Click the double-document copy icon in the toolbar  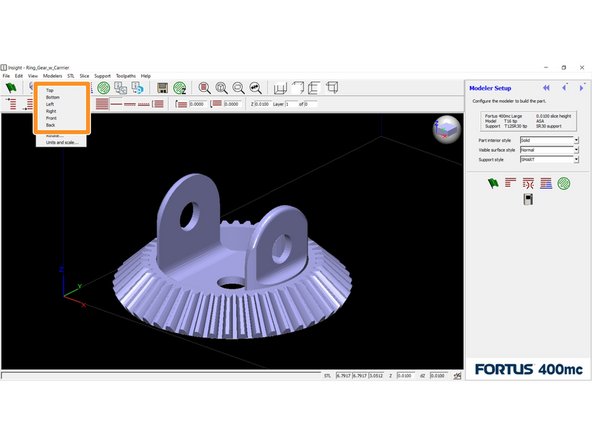click(120, 88)
